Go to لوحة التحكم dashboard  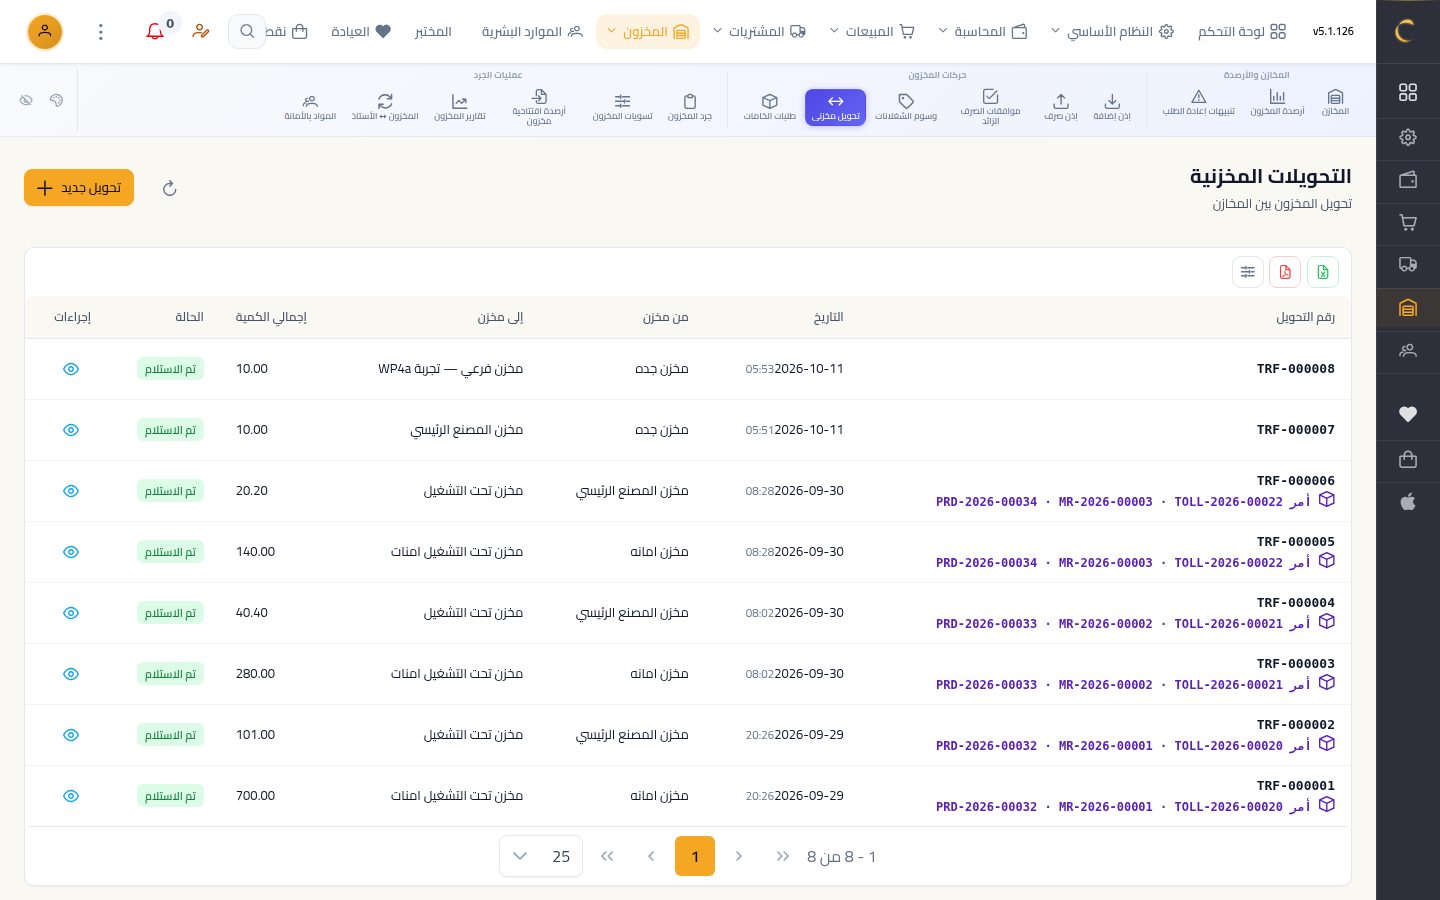[1242, 32]
